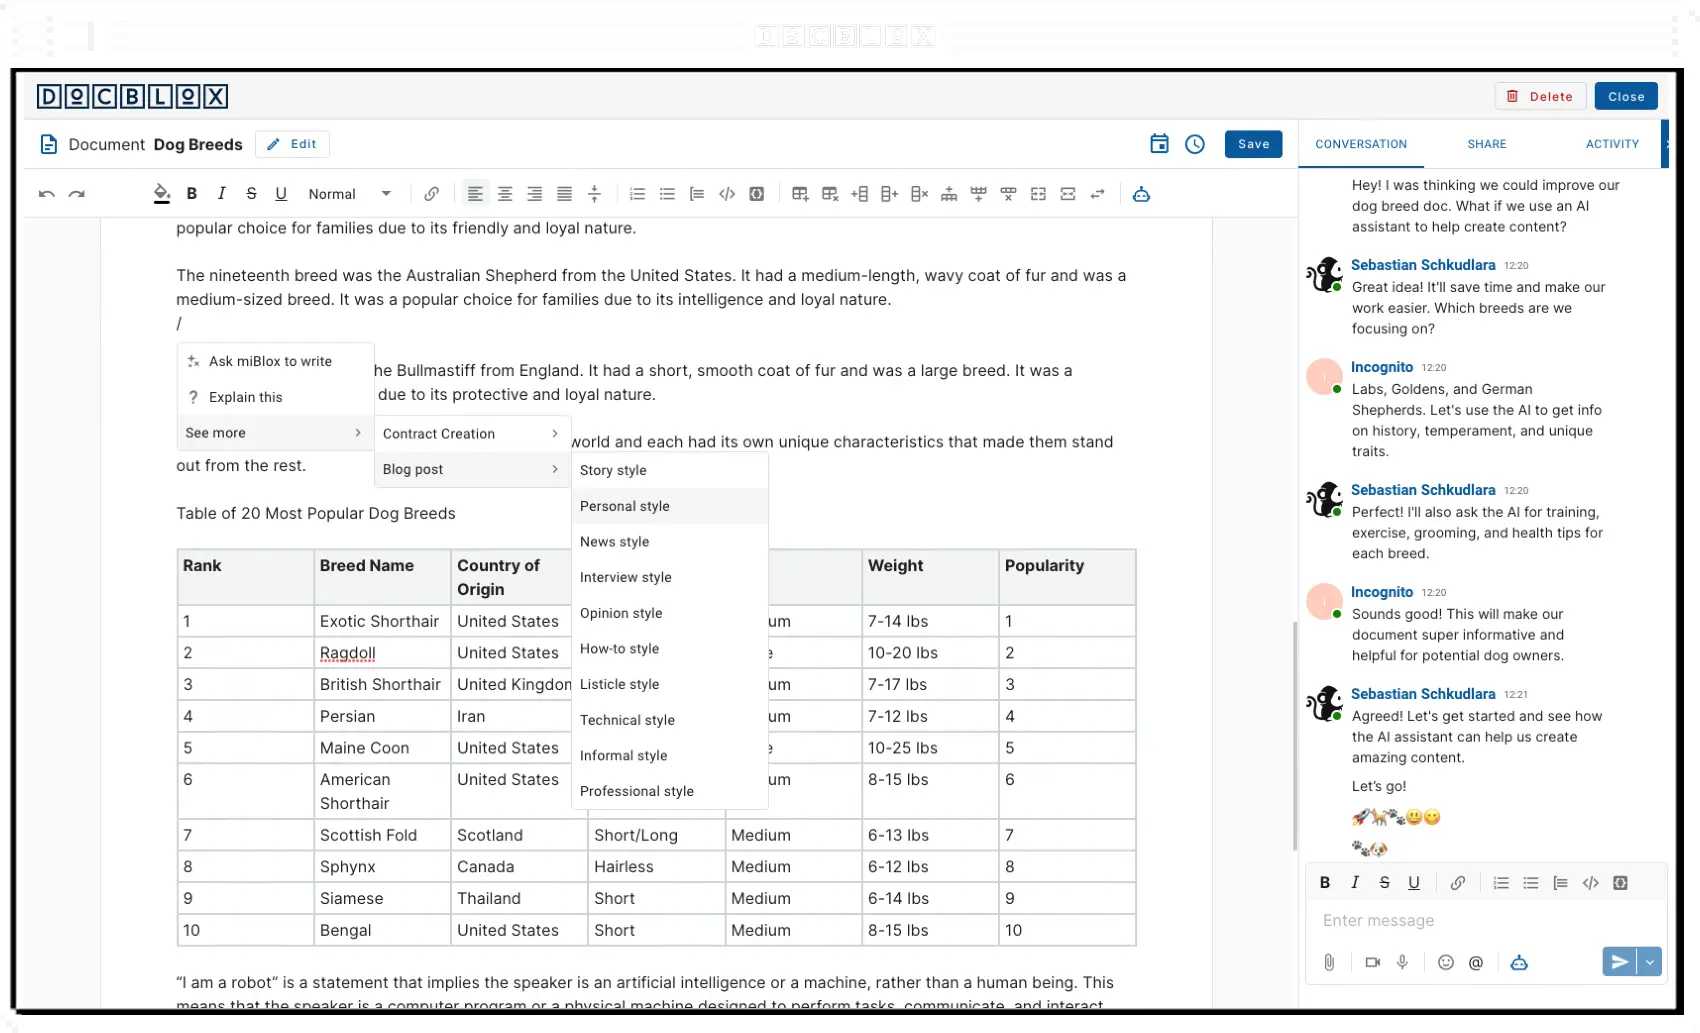Choose Ask miBlox to write
This screenshot has width=1700, height=1033.
pos(275,361)
